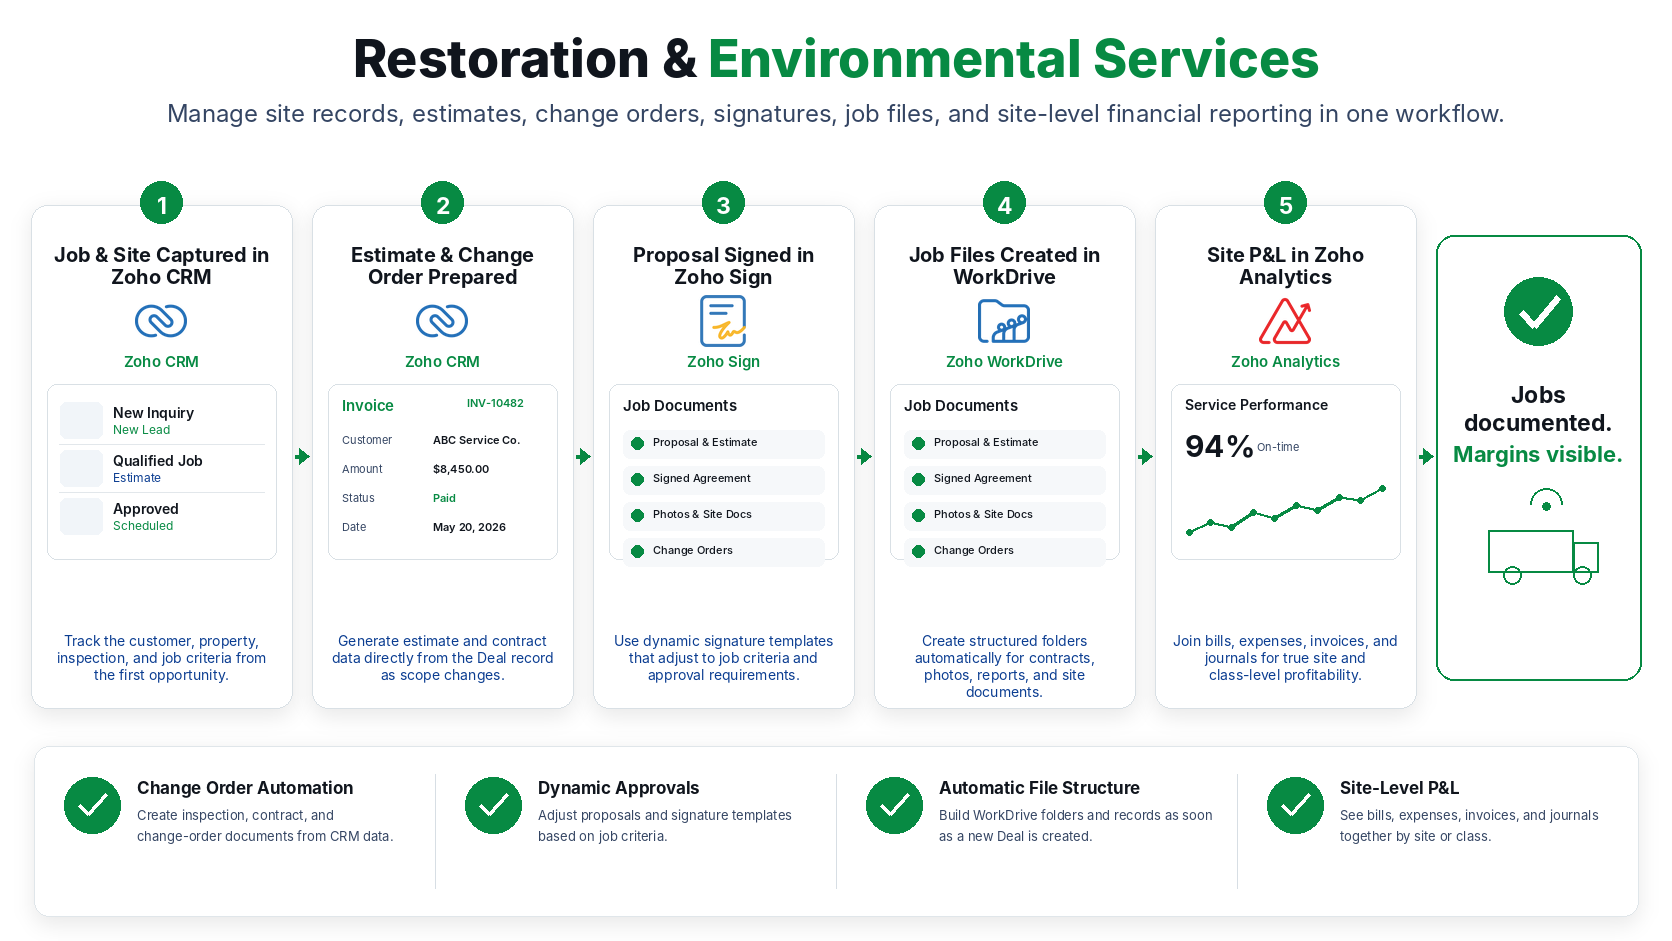
Task: Click the checkmark beside Dynamic Approvals
Action: tap(493, 805)
